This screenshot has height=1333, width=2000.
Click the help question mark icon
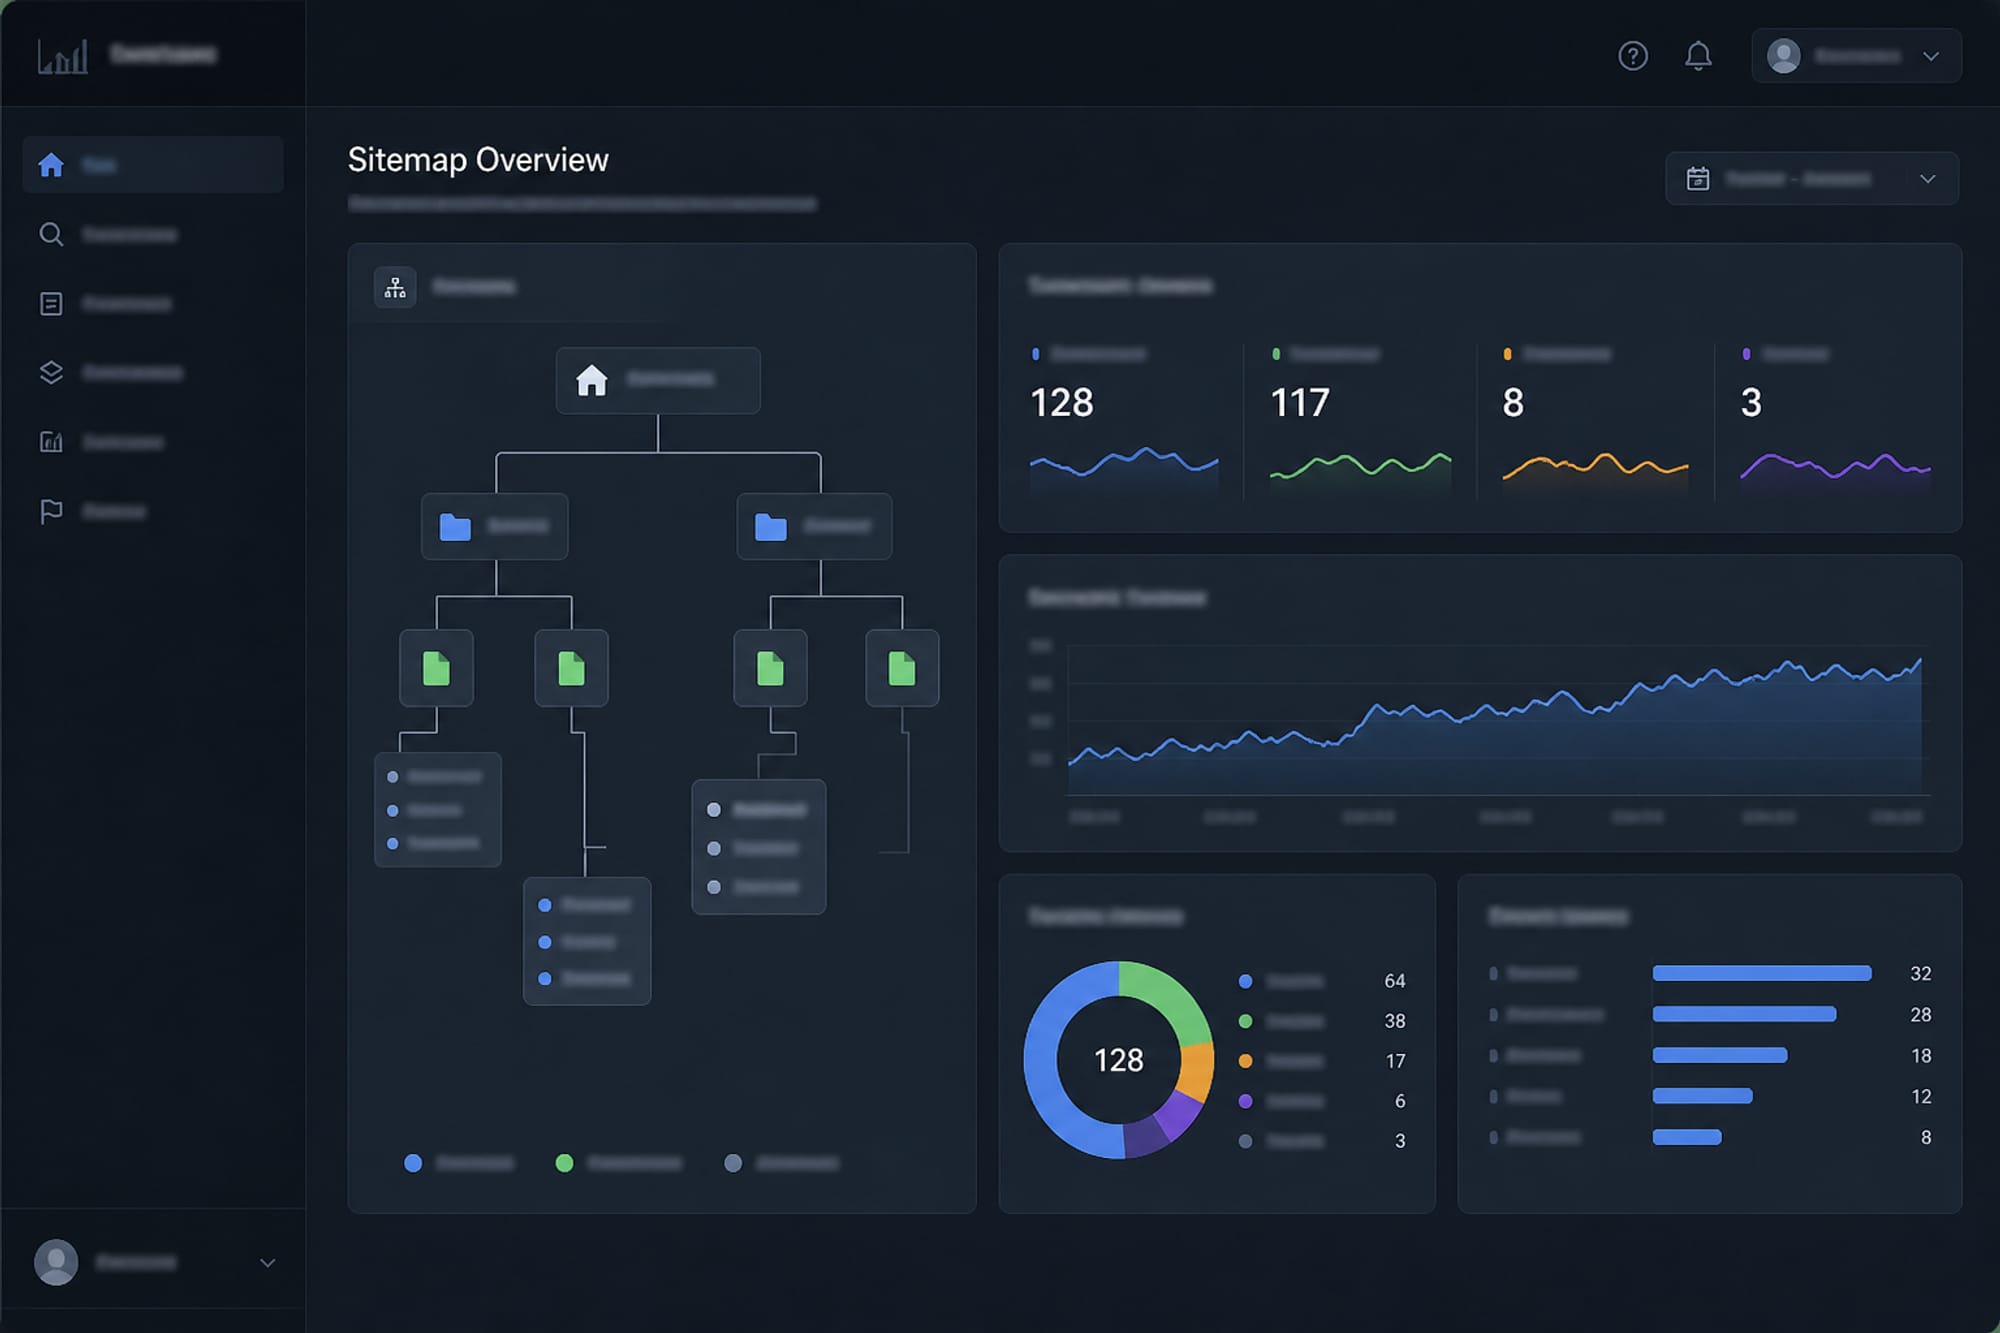tap(1632, 56)
